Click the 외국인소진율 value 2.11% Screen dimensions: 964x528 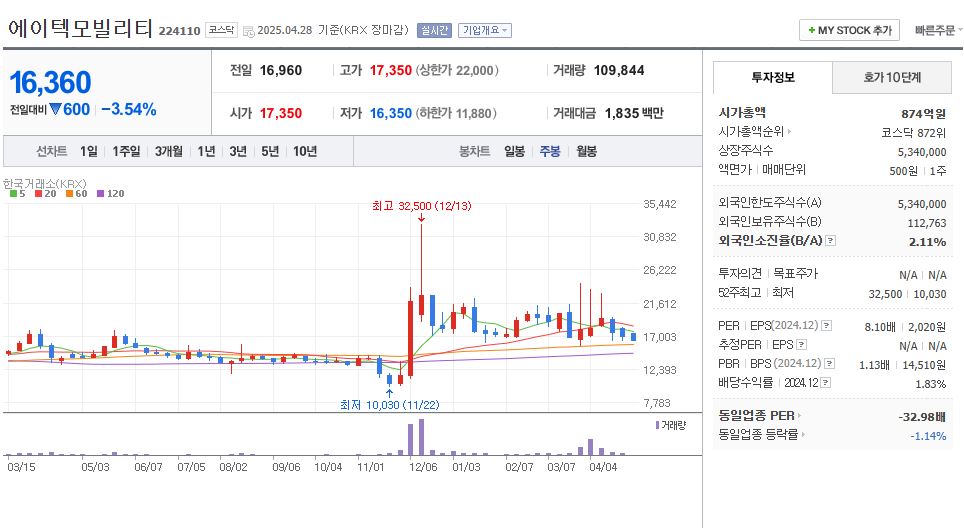point(928,242)
